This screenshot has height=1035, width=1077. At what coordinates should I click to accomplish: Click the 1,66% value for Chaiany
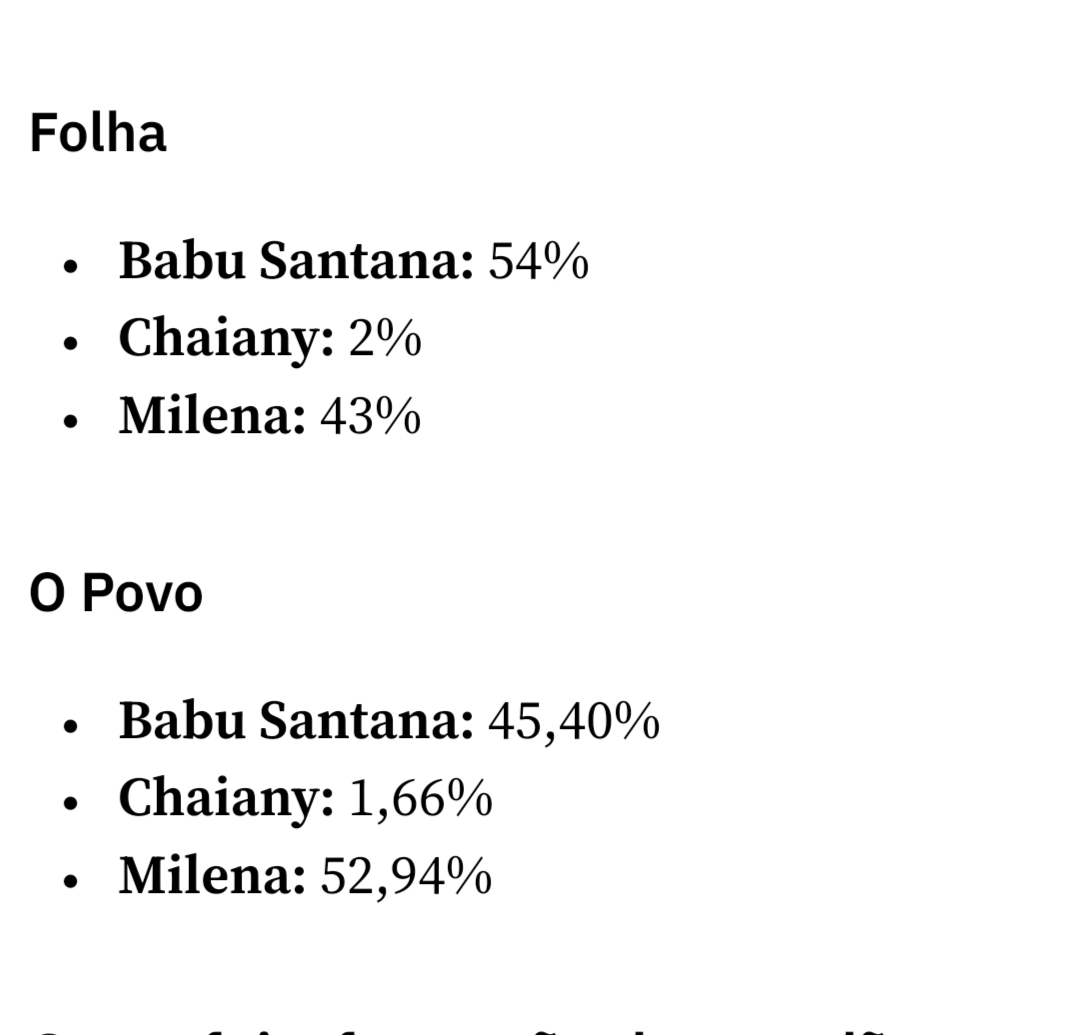[x=420, y=799]
